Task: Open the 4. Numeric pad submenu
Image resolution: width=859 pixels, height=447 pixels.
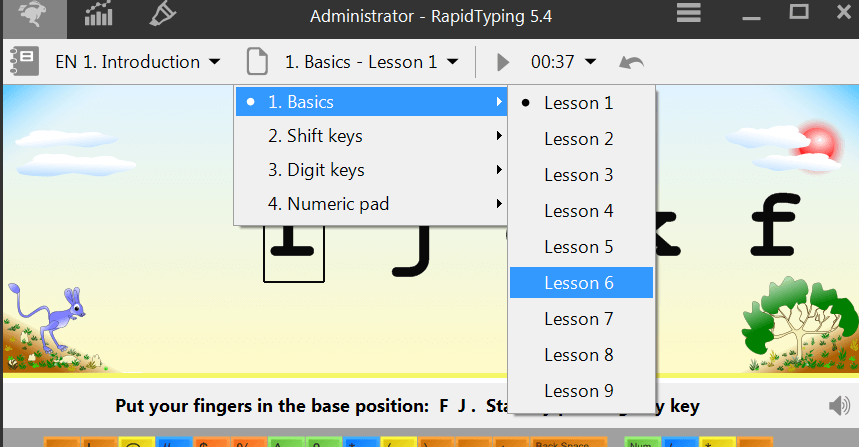Action: 371,204
